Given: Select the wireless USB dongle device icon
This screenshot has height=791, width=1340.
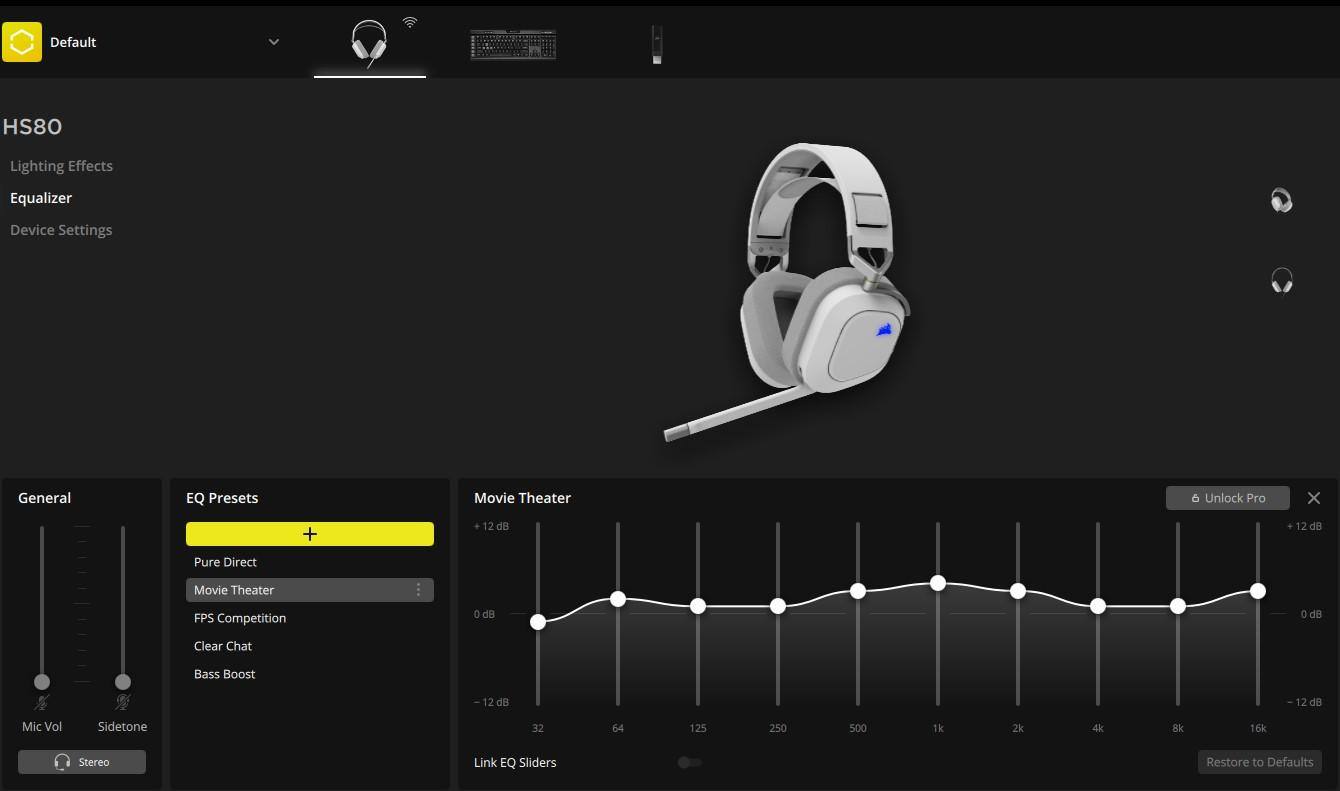Looking at the screenshot, I should point(656,44).
